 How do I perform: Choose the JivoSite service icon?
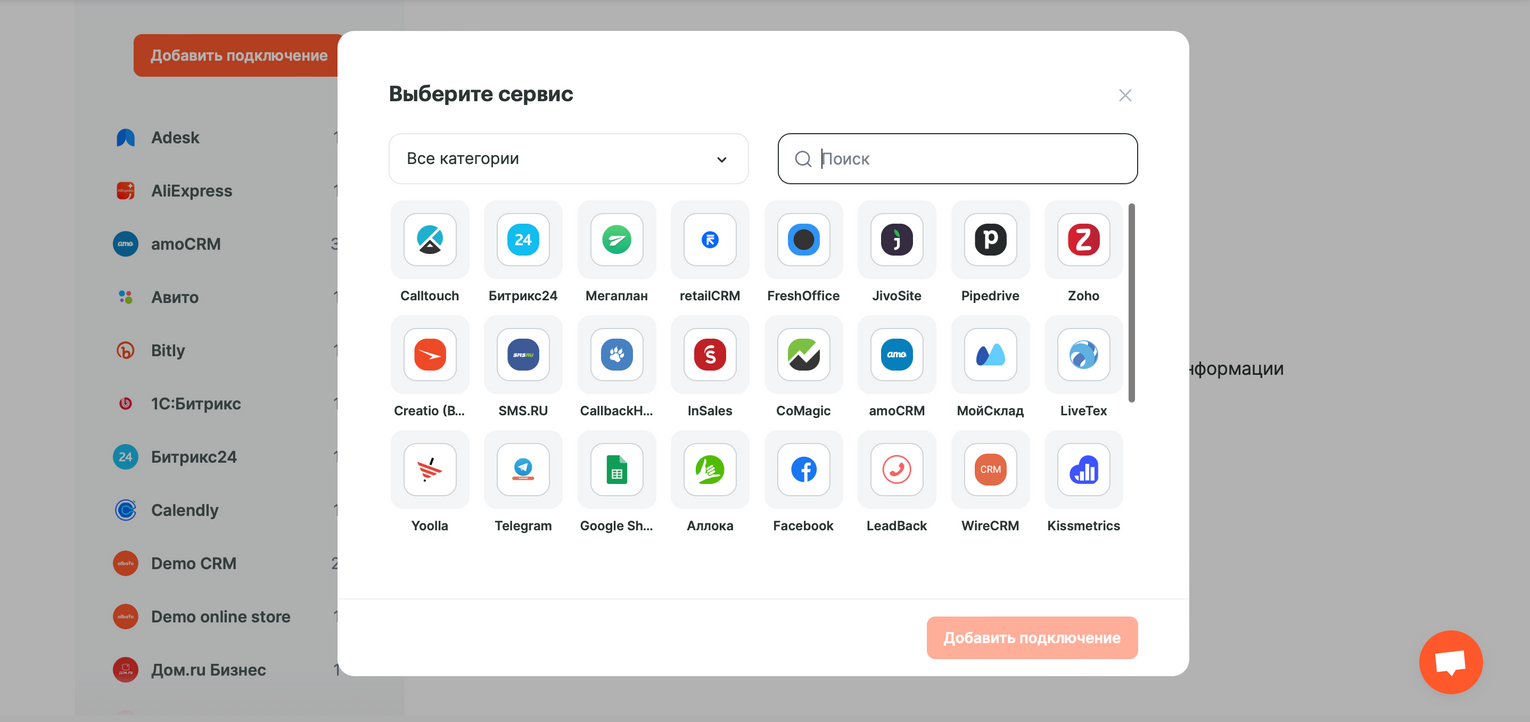(897, 240)
